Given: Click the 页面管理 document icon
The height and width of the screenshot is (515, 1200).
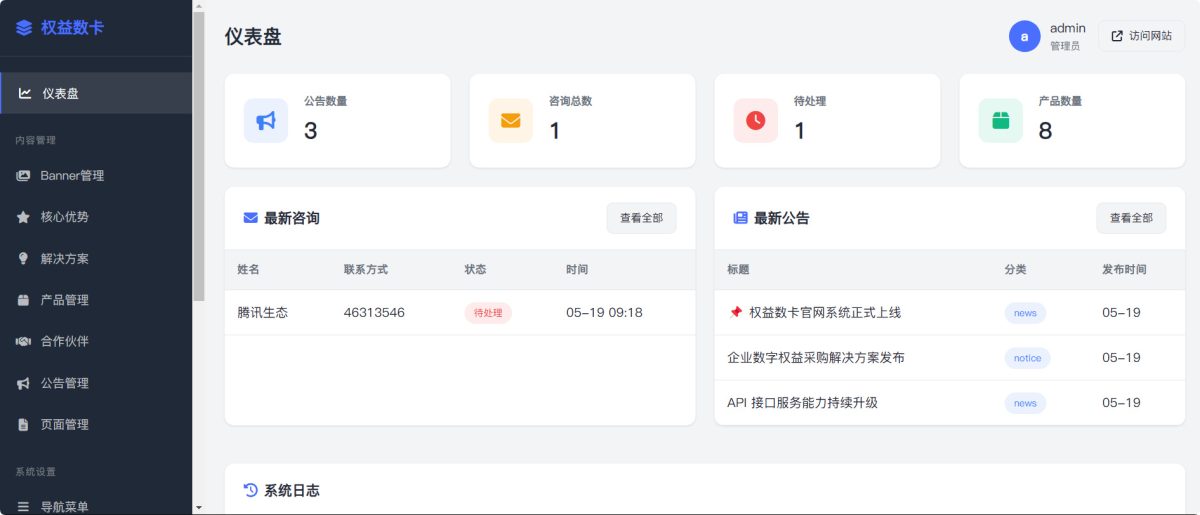Looking at the screenshot, I should [x=23, y=425].
